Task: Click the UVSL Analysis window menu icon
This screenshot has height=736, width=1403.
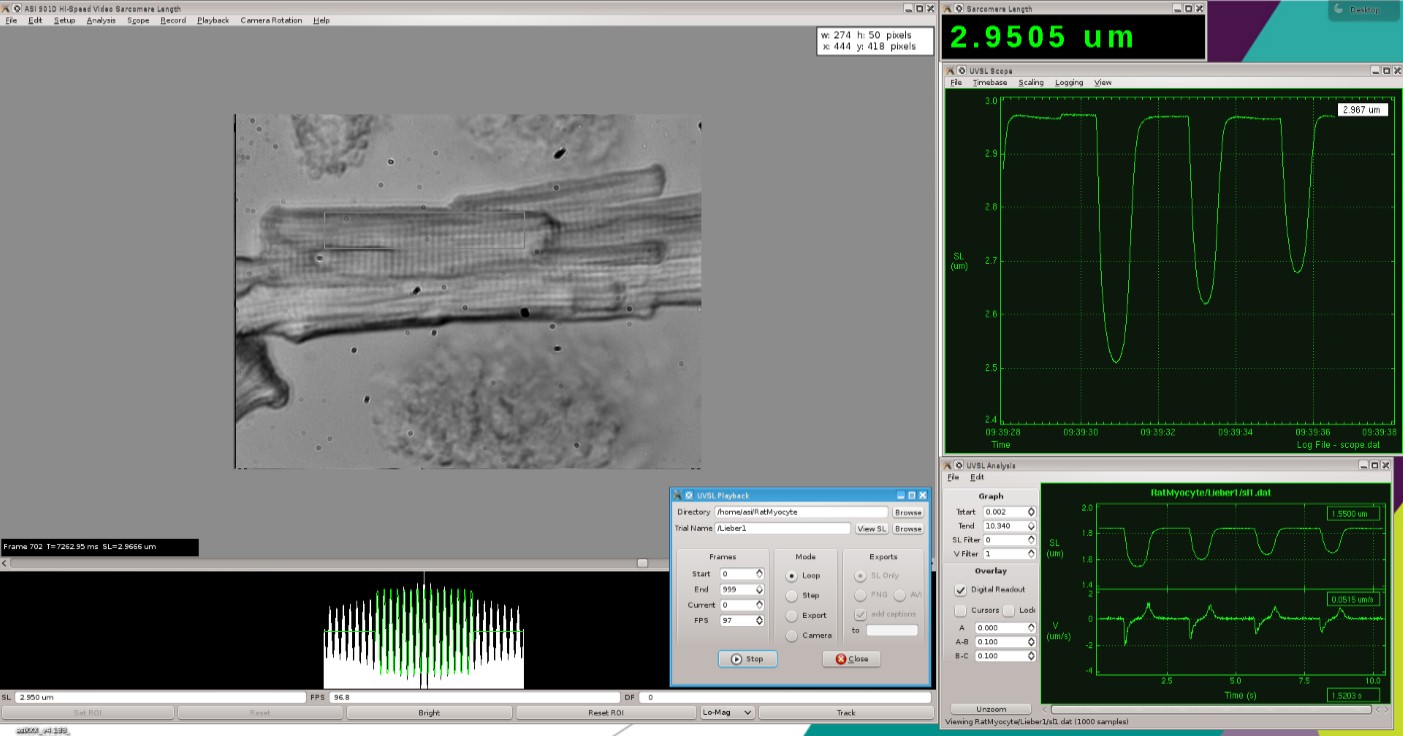Action: (948, 465)
